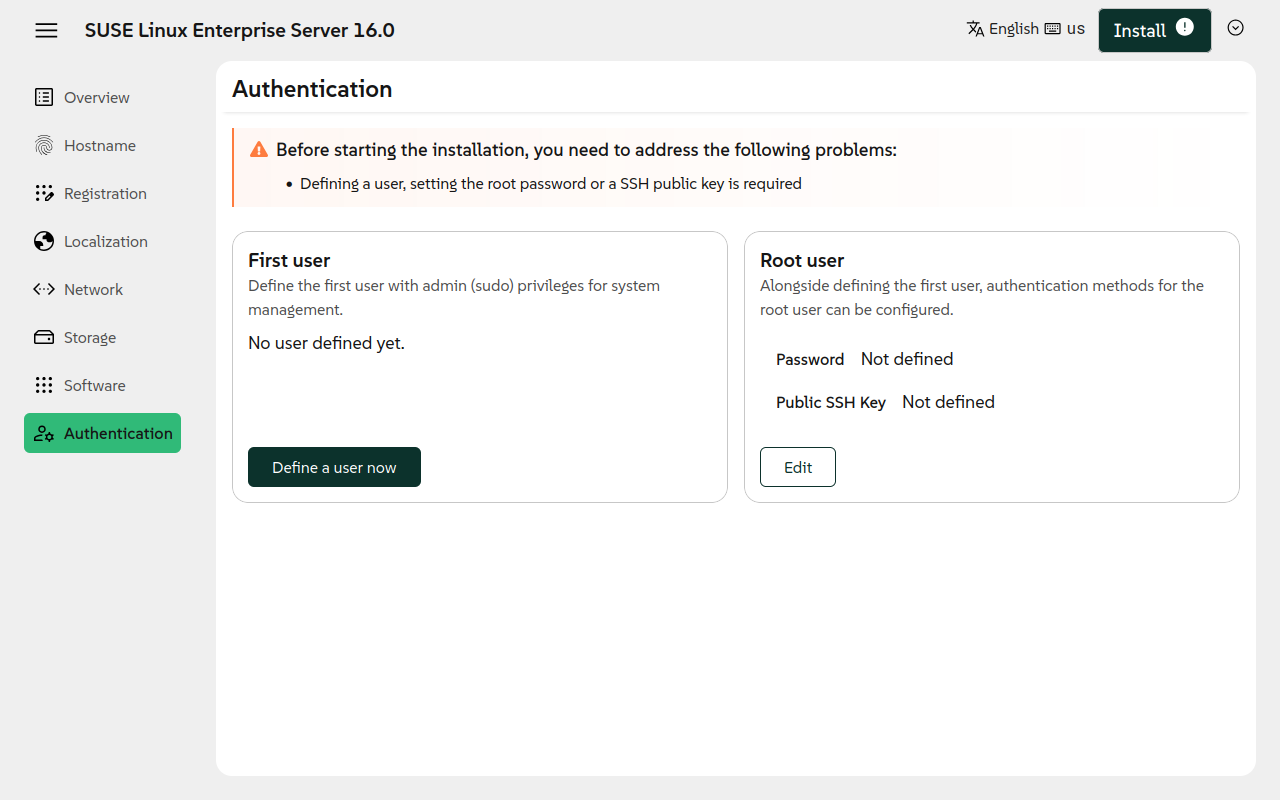Screen dimensions: 1280x800
Task: Click the orange warning triangle icon
Action: pyautogui.click(x=259, y=150)
